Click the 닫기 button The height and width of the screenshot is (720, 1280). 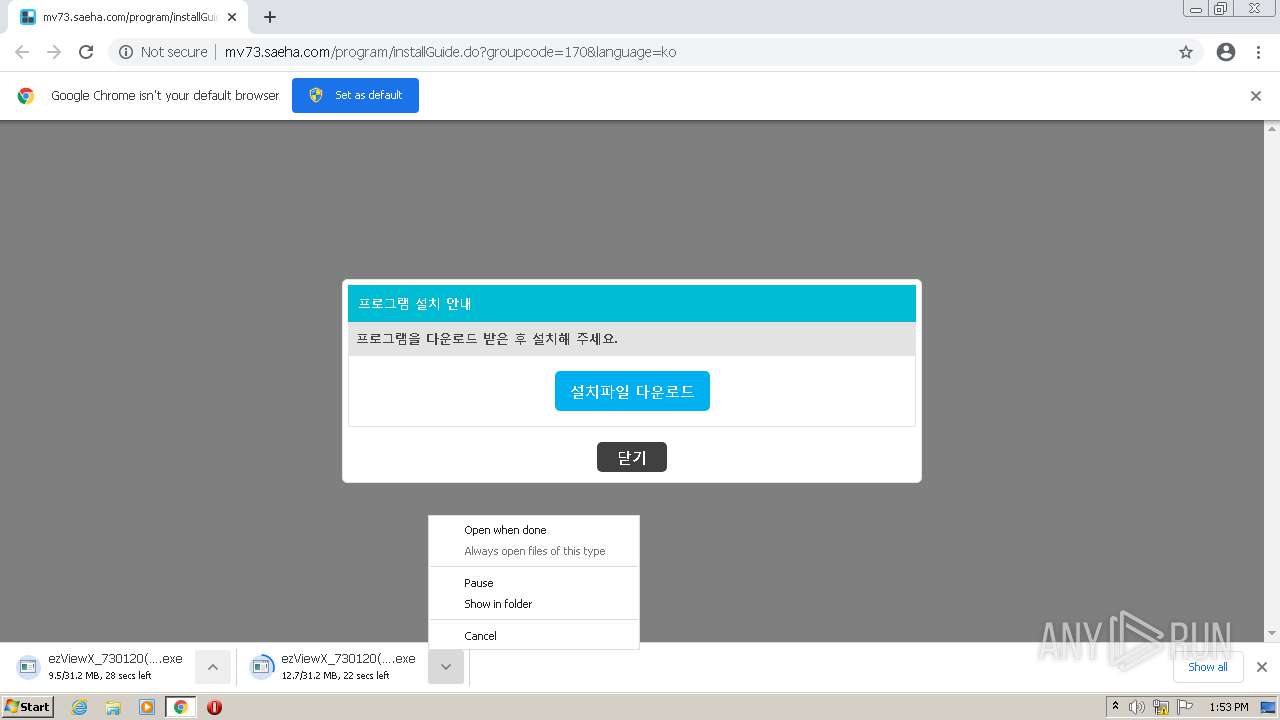tap(632, 457)
